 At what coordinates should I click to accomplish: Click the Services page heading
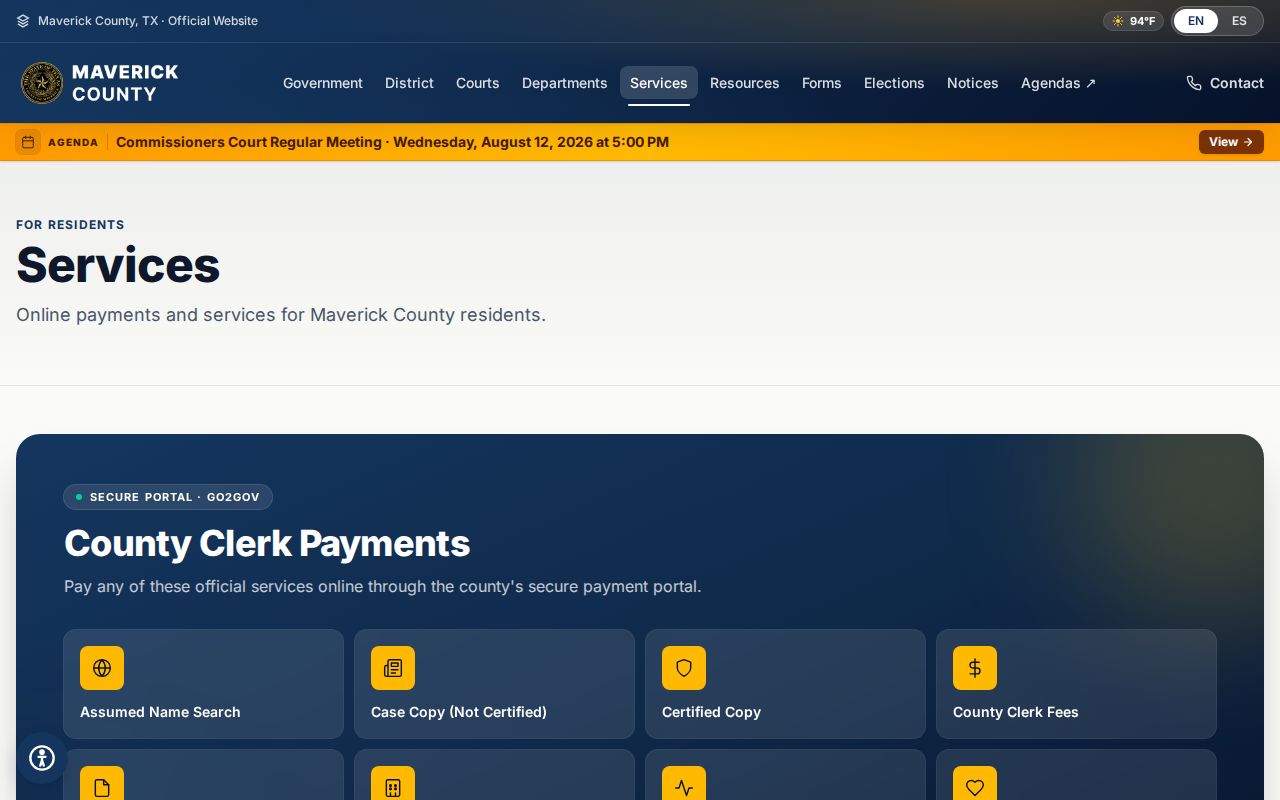(118, 265)
